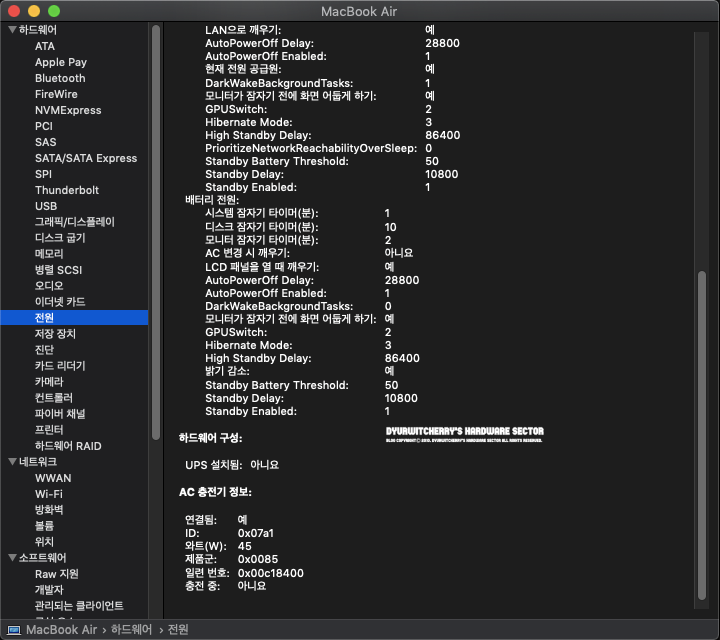Screen dimensions: 720x640
Task: Select Apple Pay in the sidebar
Action: coord(61,62)
